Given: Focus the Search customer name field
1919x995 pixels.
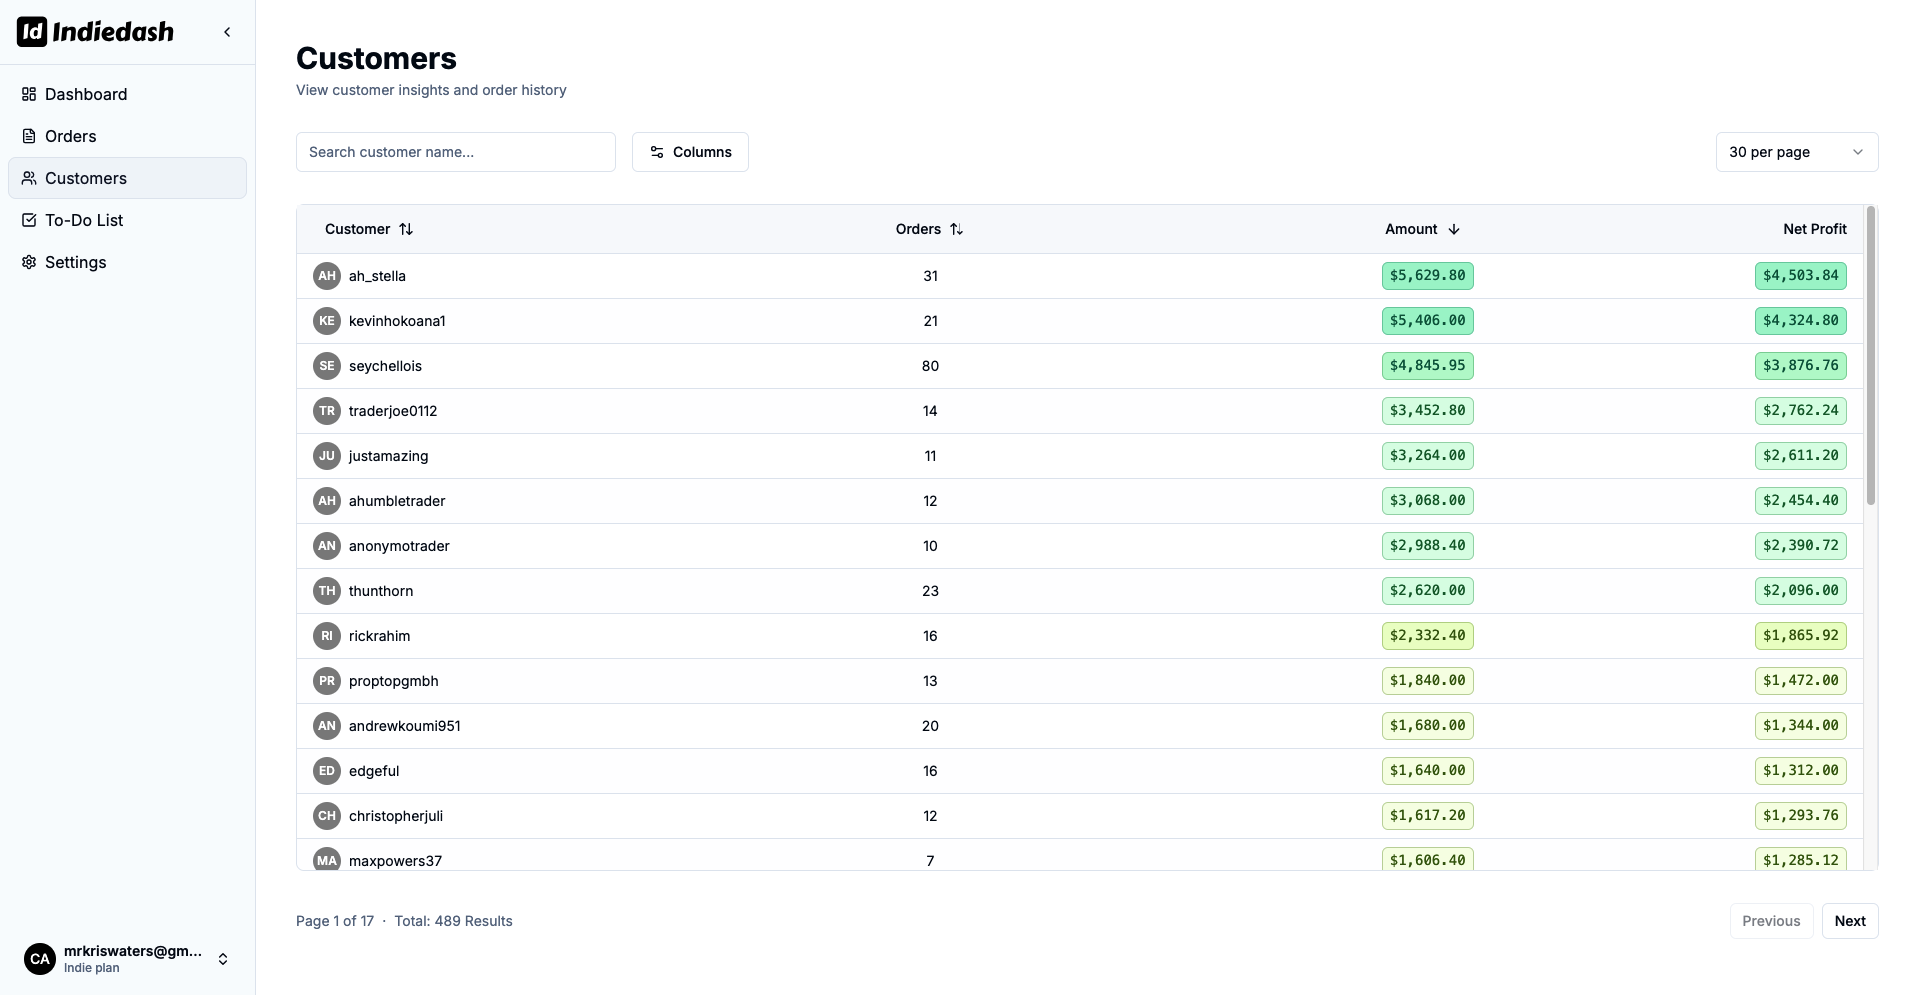Looking at the screenshot, I should [456, 152].
